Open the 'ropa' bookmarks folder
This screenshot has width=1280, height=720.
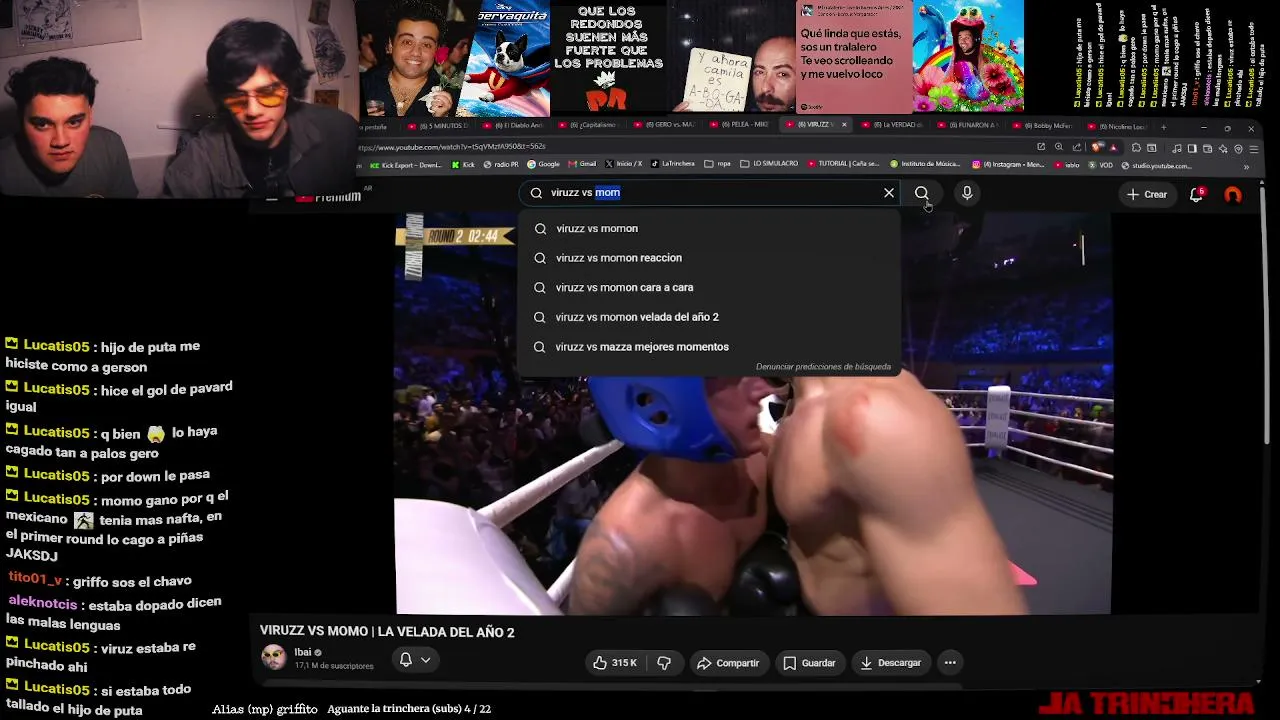pos(718,165)
